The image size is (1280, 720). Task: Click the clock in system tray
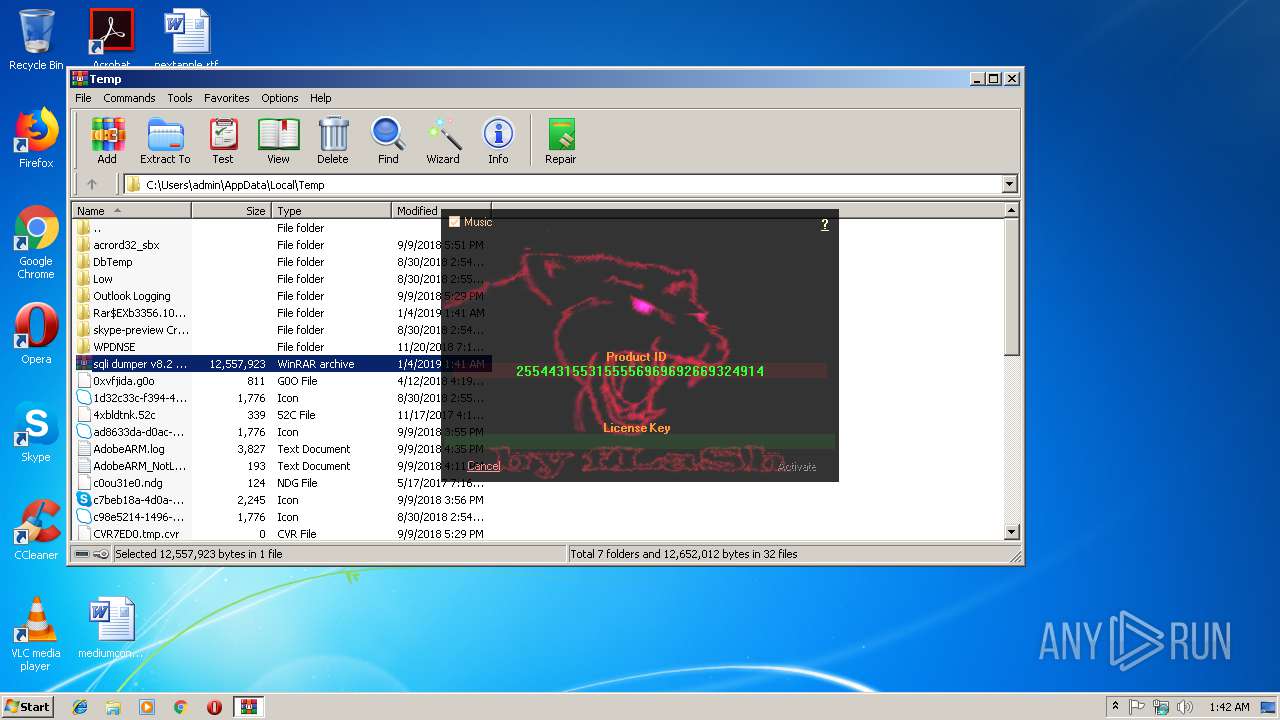point(1228,707)
